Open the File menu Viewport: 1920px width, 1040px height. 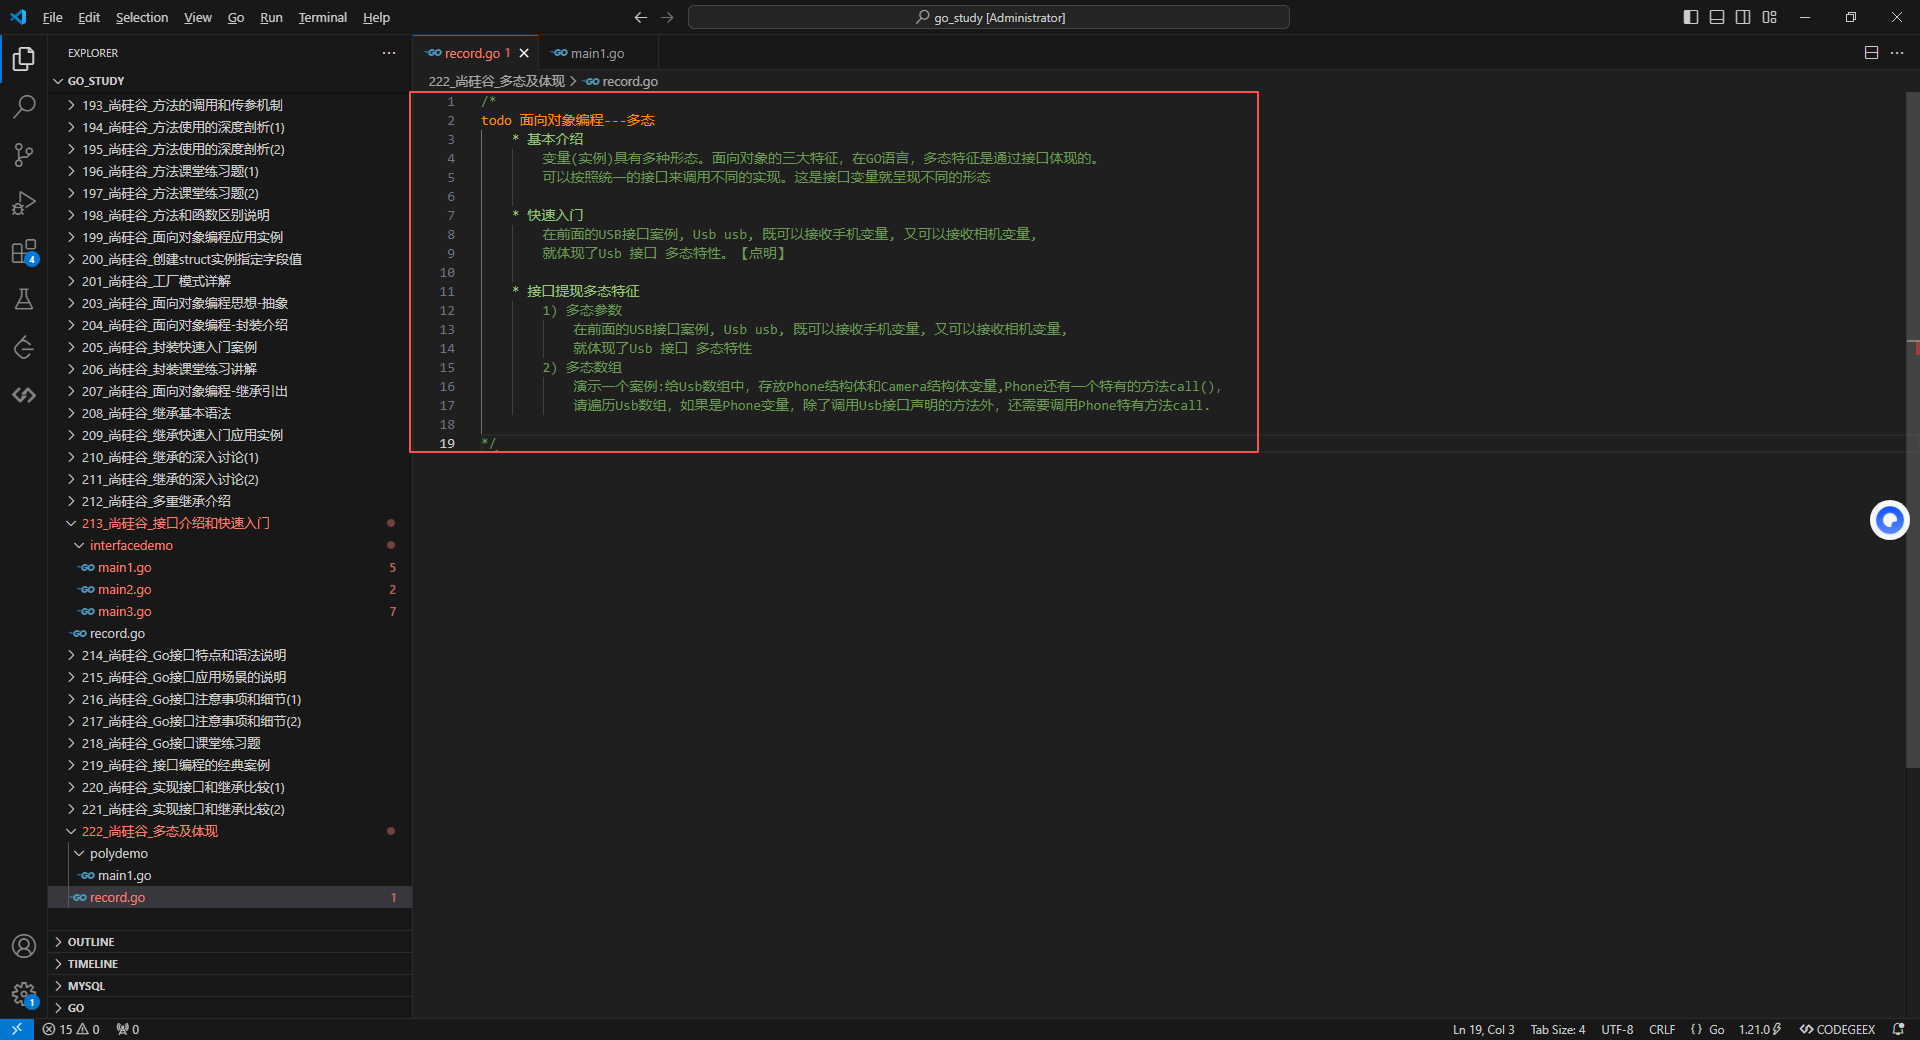click(53, 17)
